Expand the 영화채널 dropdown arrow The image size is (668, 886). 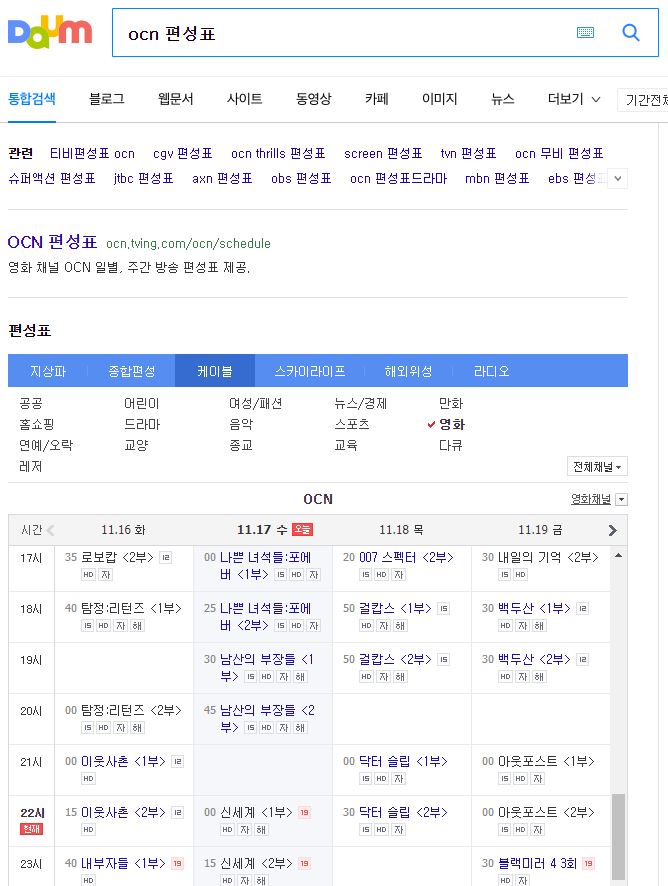click(x=621, y=500)
